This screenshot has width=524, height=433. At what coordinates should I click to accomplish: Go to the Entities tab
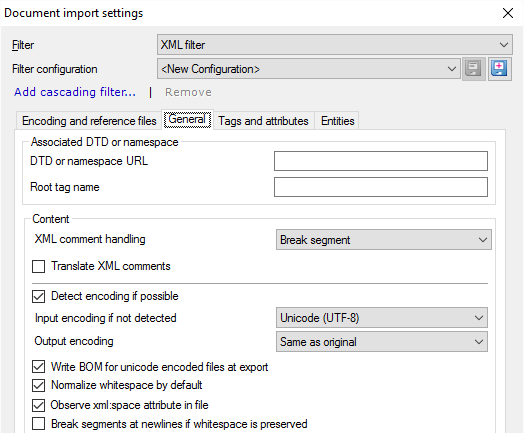coord(338,121)
